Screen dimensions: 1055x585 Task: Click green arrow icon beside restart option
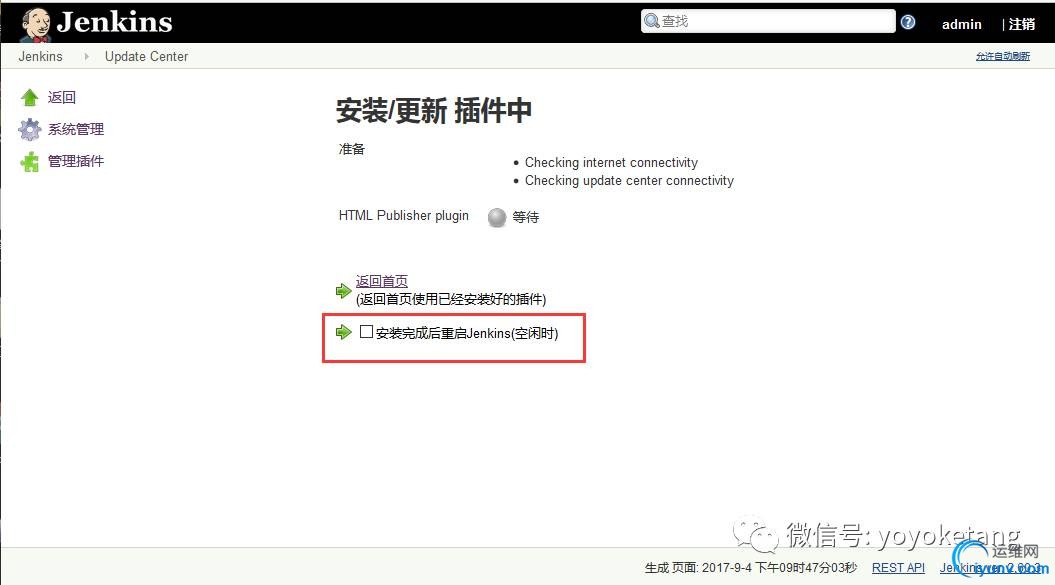(343, 332)
